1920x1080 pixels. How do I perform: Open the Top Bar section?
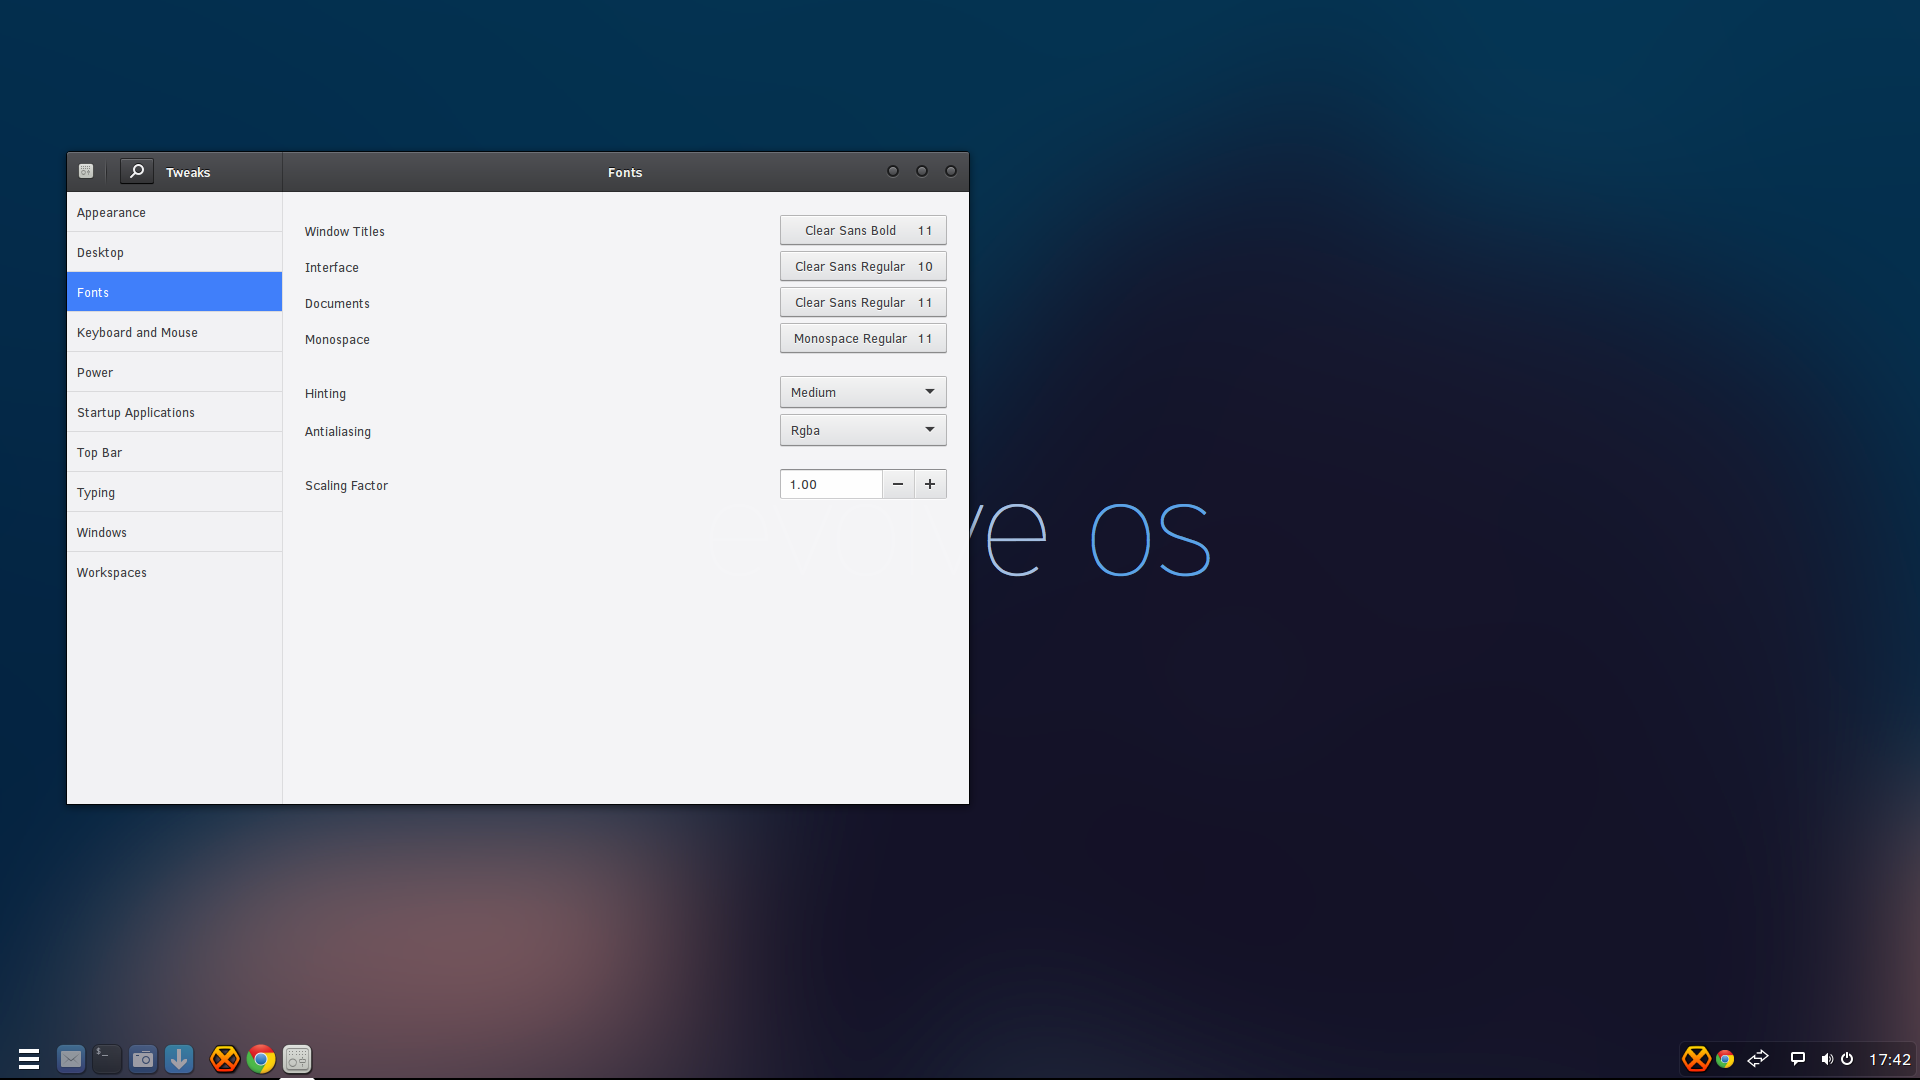pos(174,452)
